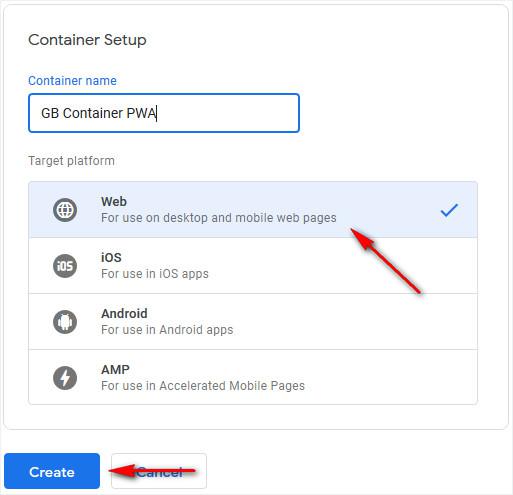Click the Web globe icon
This screenshot has width=513, height=495.
pyautogui.click(x=65, y=210)
